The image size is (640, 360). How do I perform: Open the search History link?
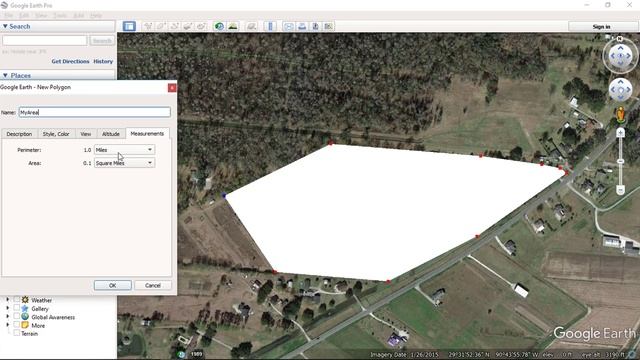[x=103, y=61]
